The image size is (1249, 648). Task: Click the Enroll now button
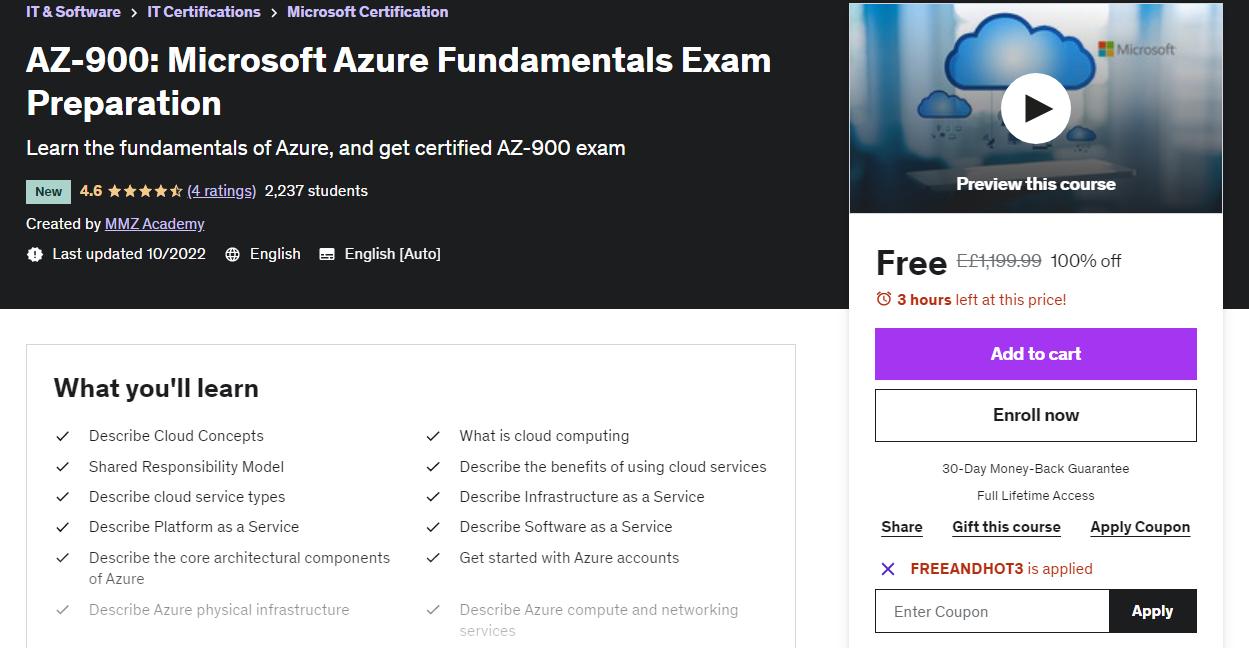tap(1035, 415)
